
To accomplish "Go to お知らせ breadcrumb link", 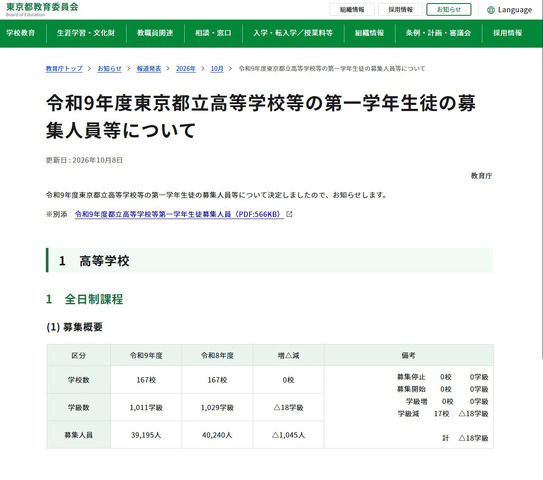I will [x=109, y=69].
